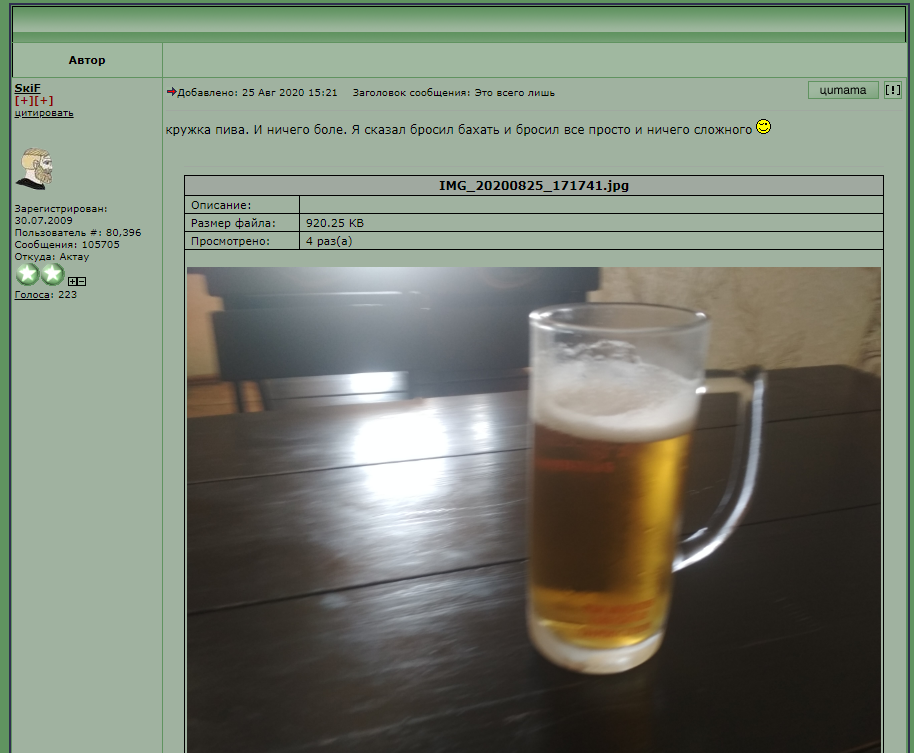Image resolution: width=914 pixels, height=753 pixels.
Task: Select file size value '920.25 KB'
Action: click(x=335, y=223)
